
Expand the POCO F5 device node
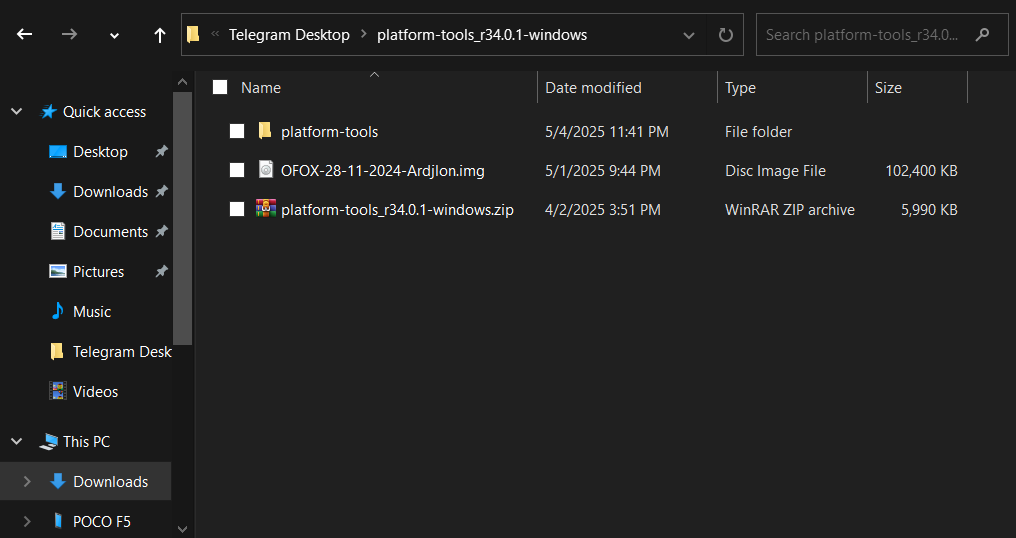[27, 521]
